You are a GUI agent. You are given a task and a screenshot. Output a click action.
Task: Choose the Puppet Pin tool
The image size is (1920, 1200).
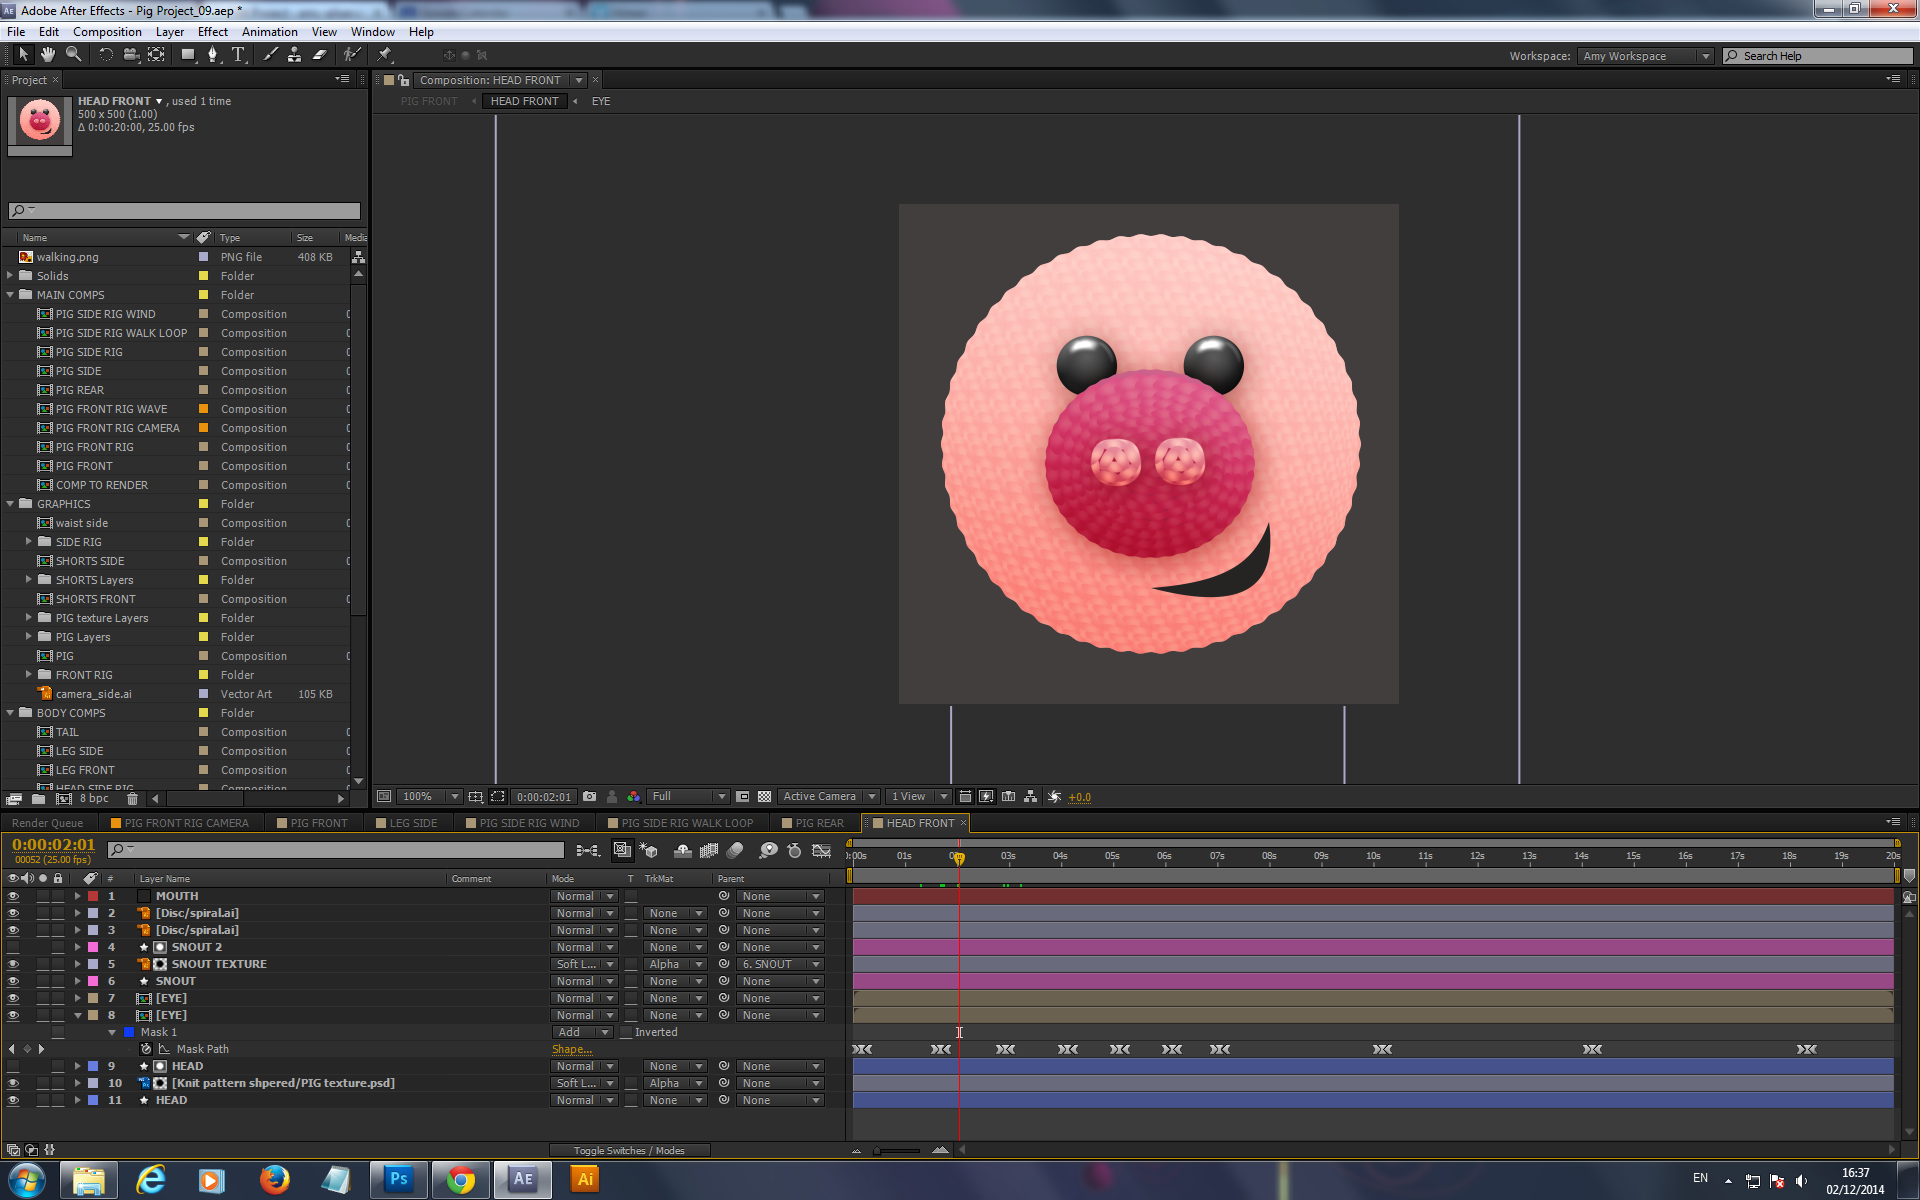(385, 55)
